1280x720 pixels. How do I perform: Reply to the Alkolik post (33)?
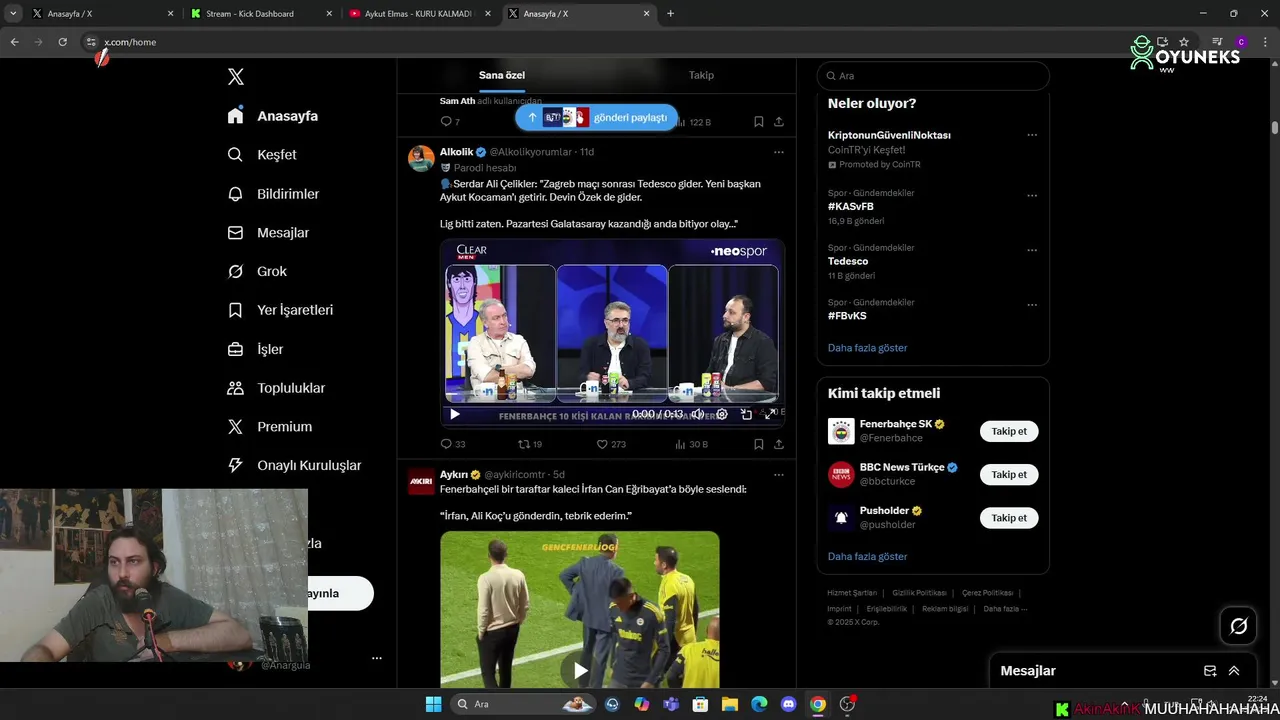tap(453, 444)
